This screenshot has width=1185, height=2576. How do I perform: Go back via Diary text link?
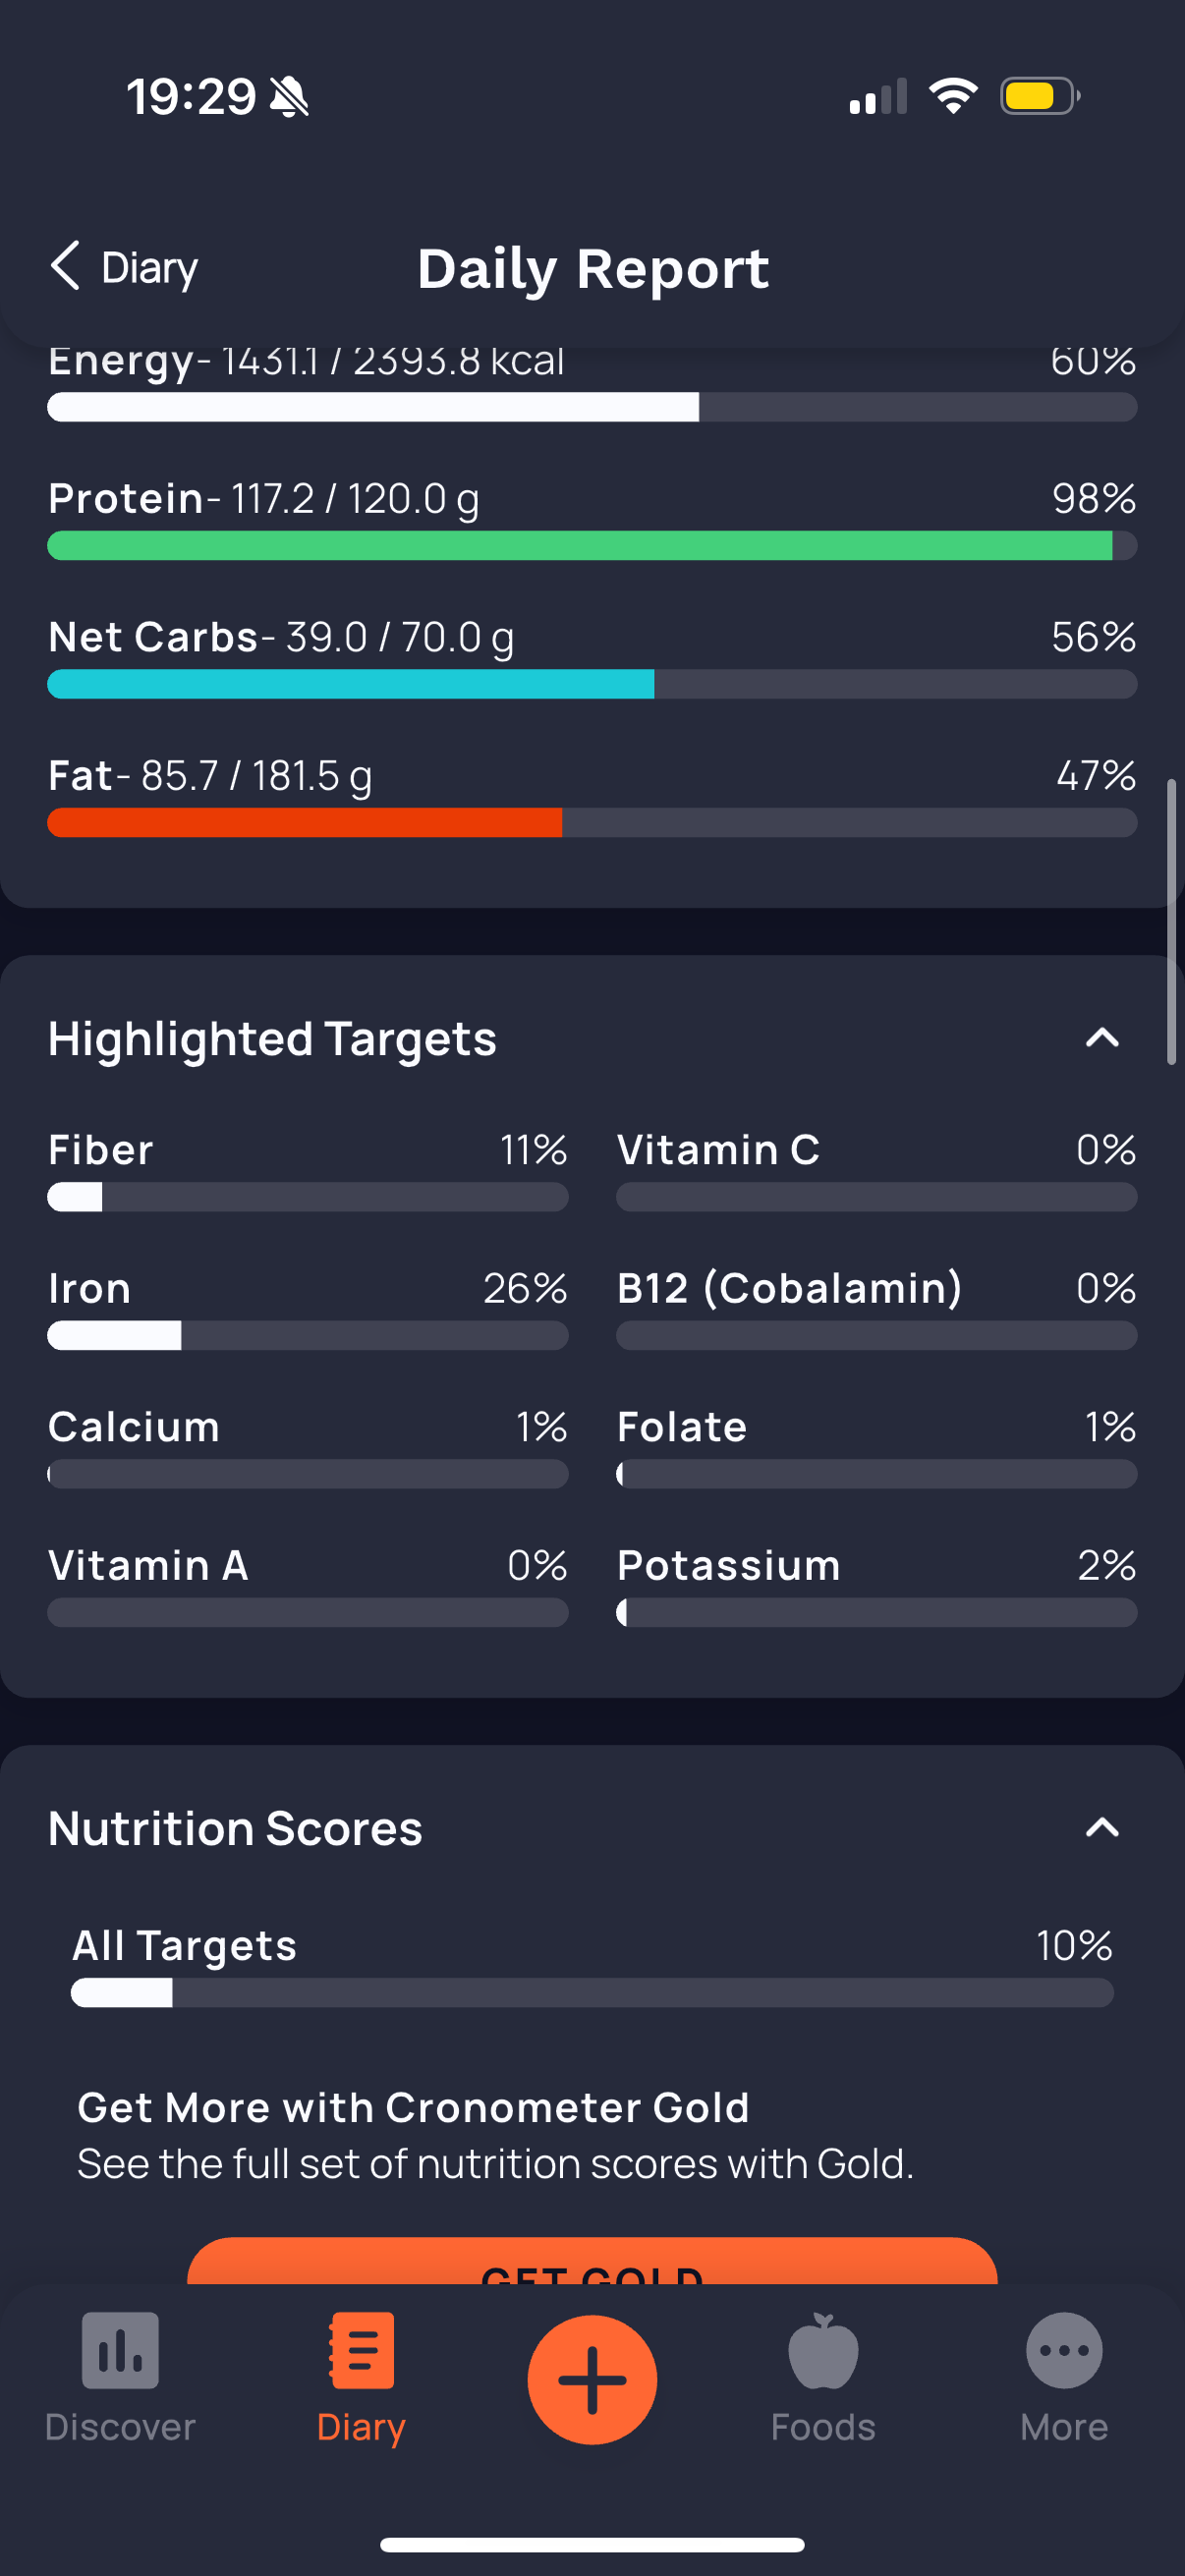coord(150,268)
